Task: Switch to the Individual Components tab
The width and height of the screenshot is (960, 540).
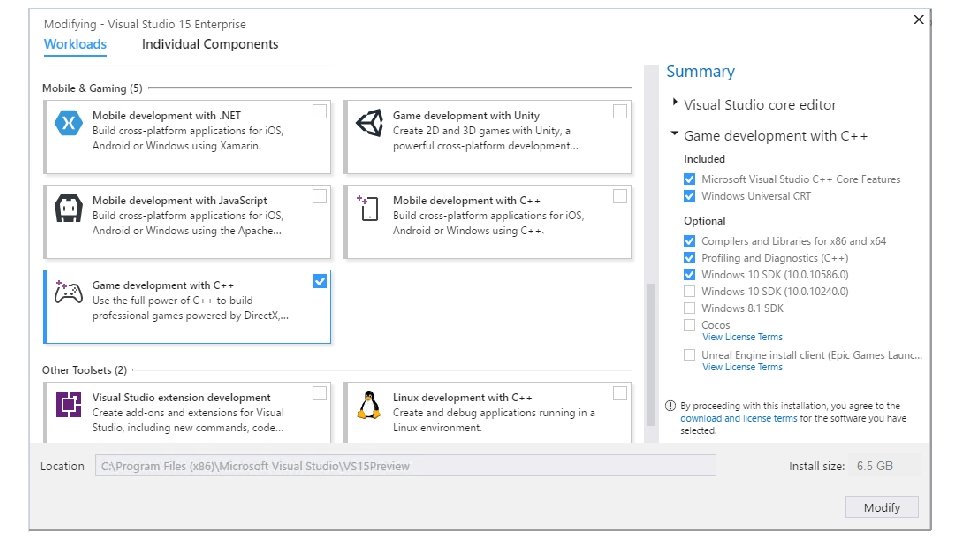Action: [210, 44]
